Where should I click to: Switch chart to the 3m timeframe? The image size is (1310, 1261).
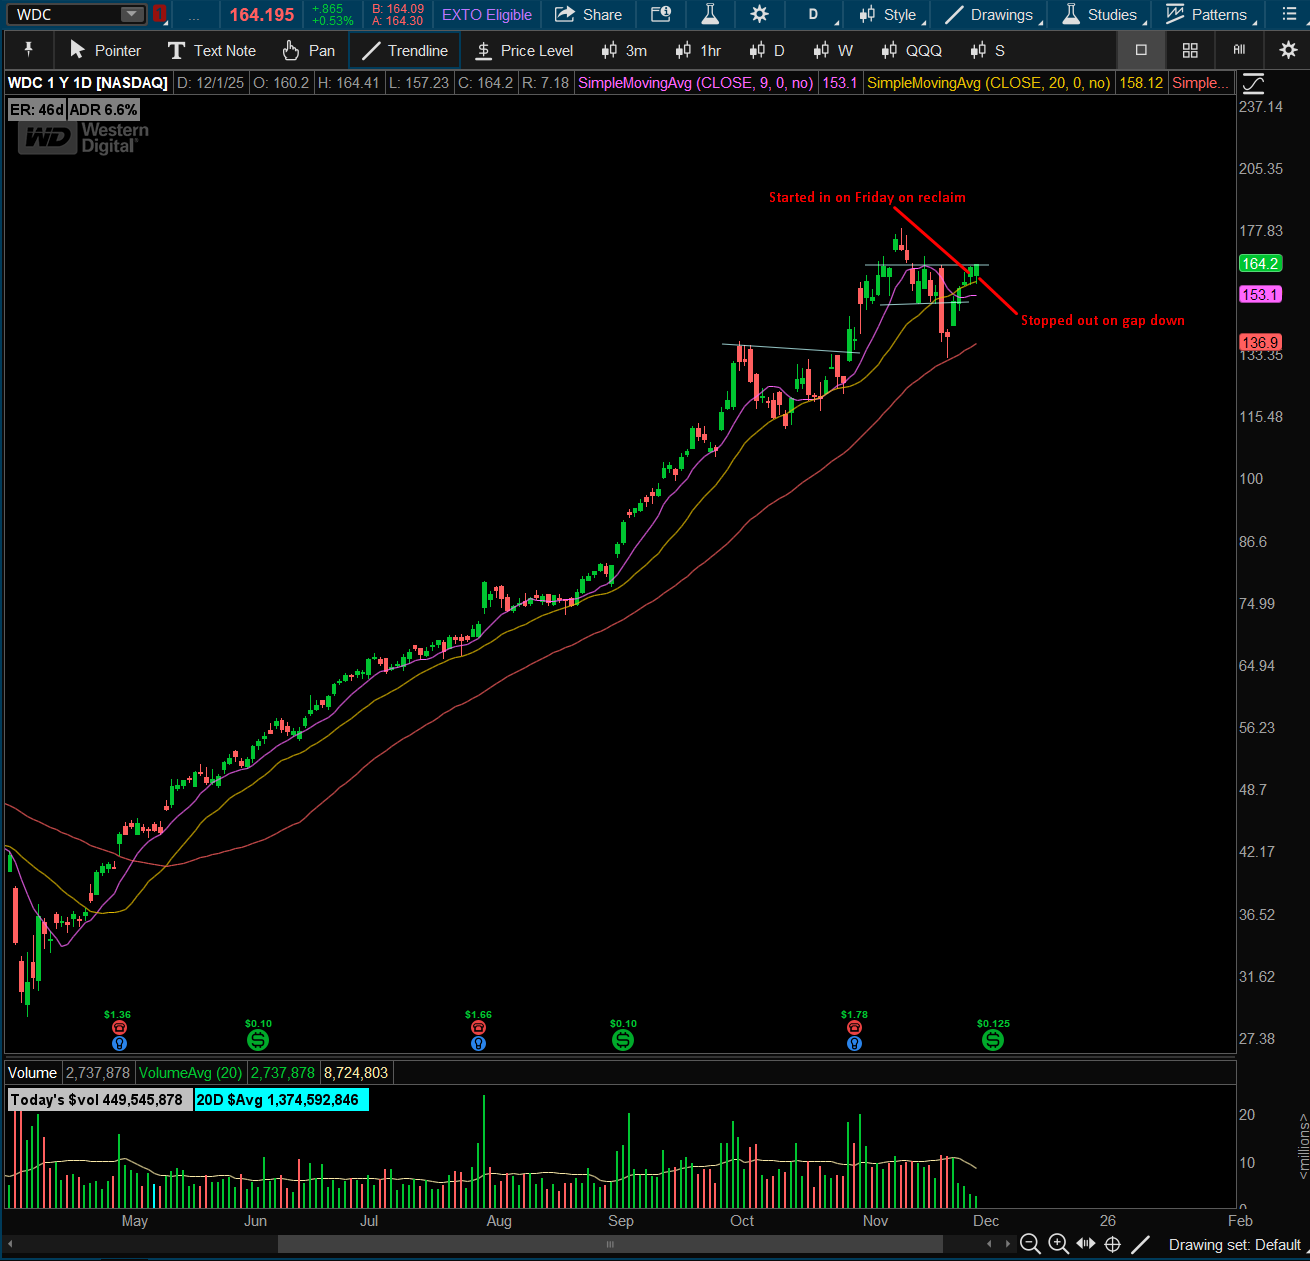pyautogui.click(x=624, y=50)
